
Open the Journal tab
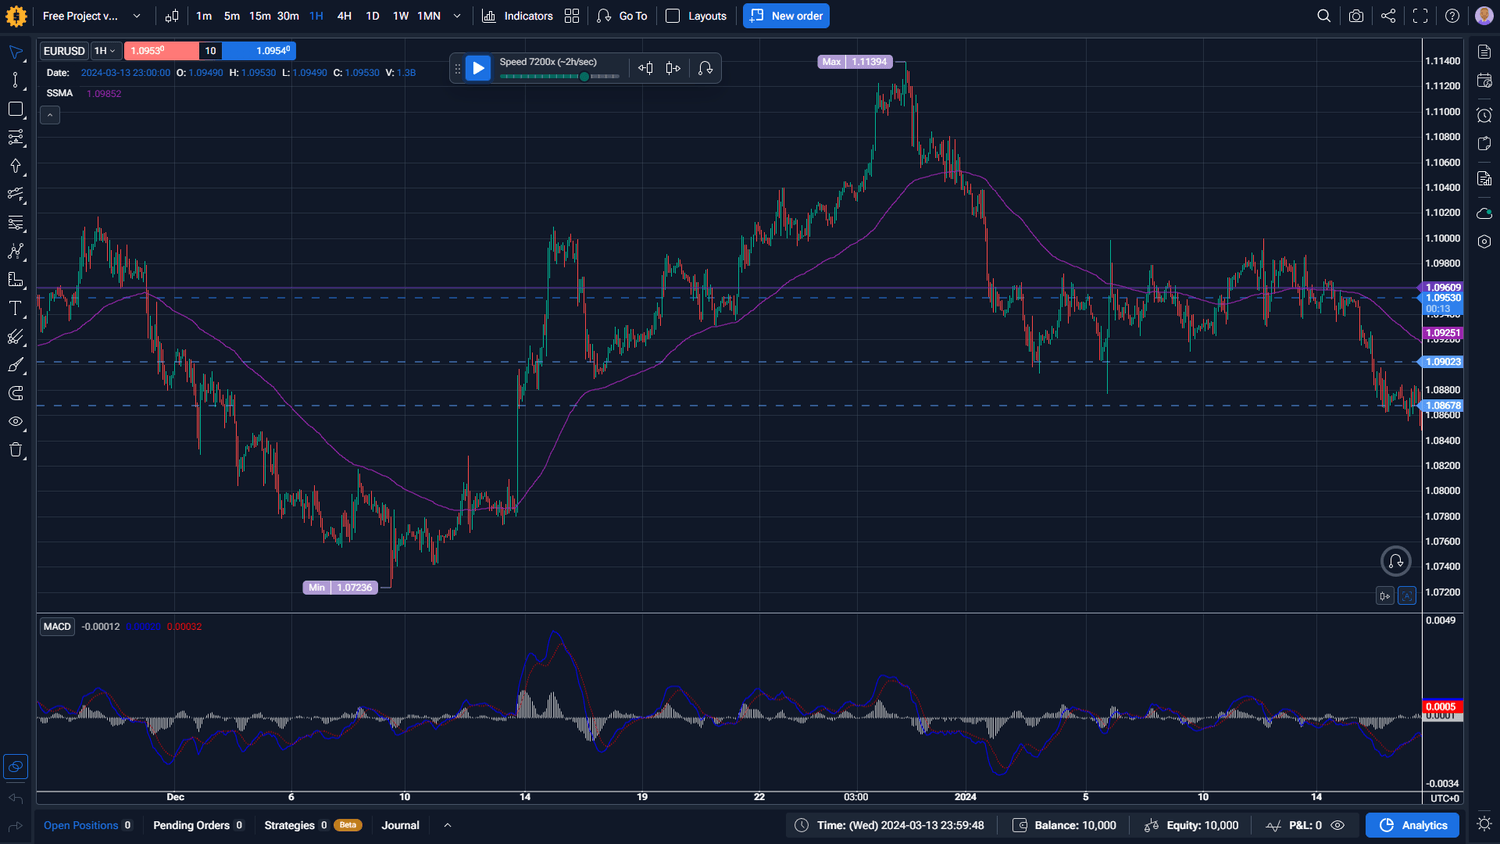[400, 826]
